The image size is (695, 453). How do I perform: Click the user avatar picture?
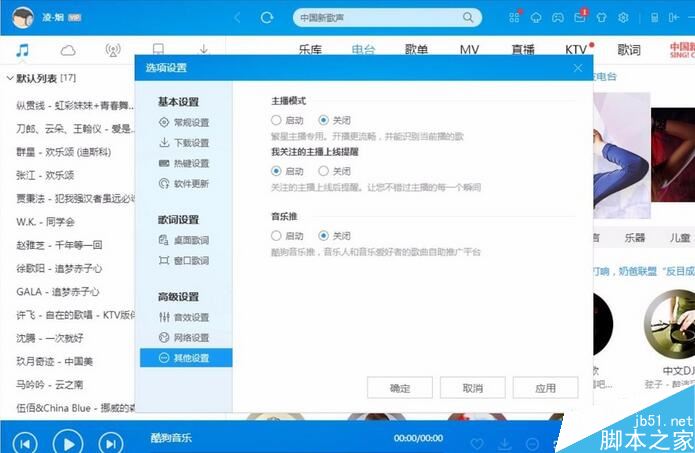pos(23,18)
